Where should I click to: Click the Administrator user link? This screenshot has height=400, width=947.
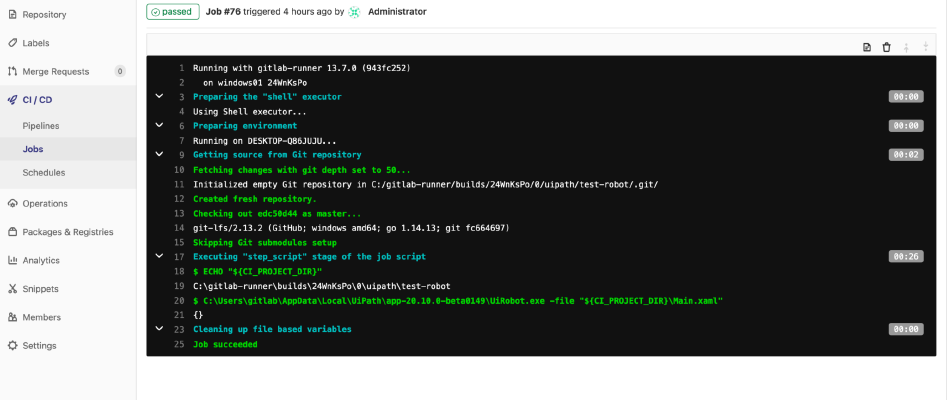pos(397,11)
